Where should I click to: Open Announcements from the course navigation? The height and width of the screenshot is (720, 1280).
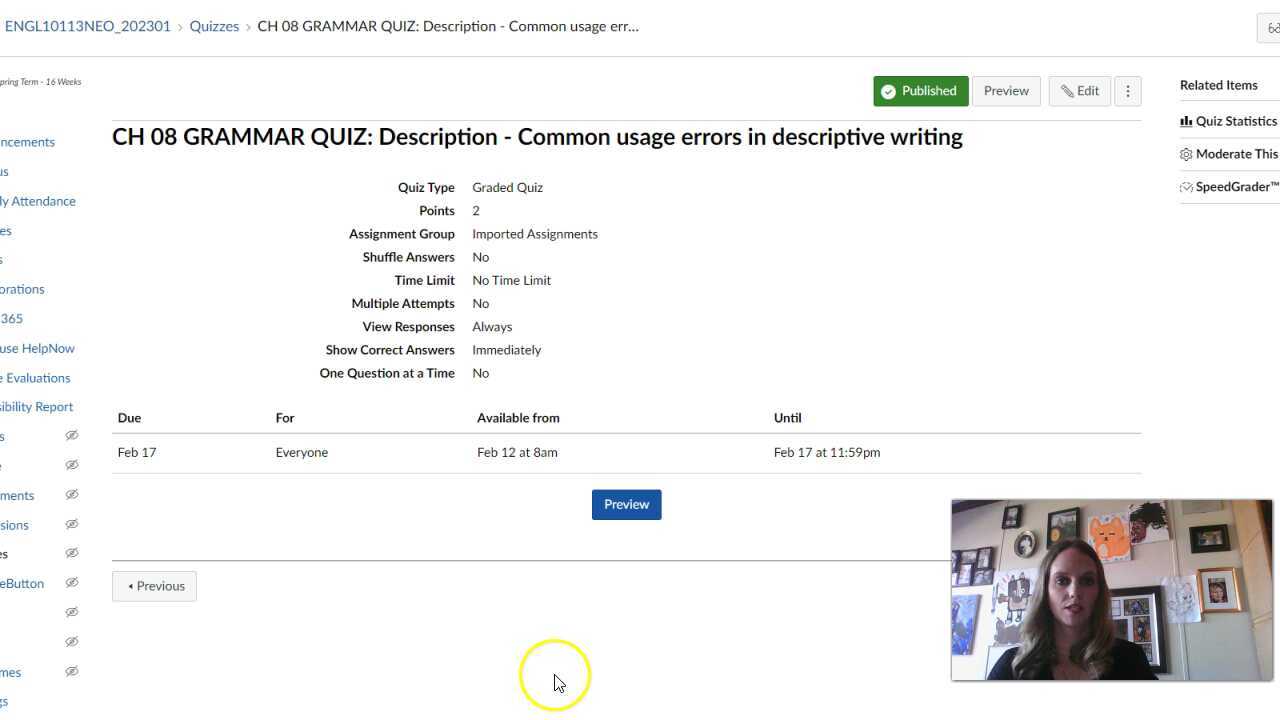[x=27, y=141]
